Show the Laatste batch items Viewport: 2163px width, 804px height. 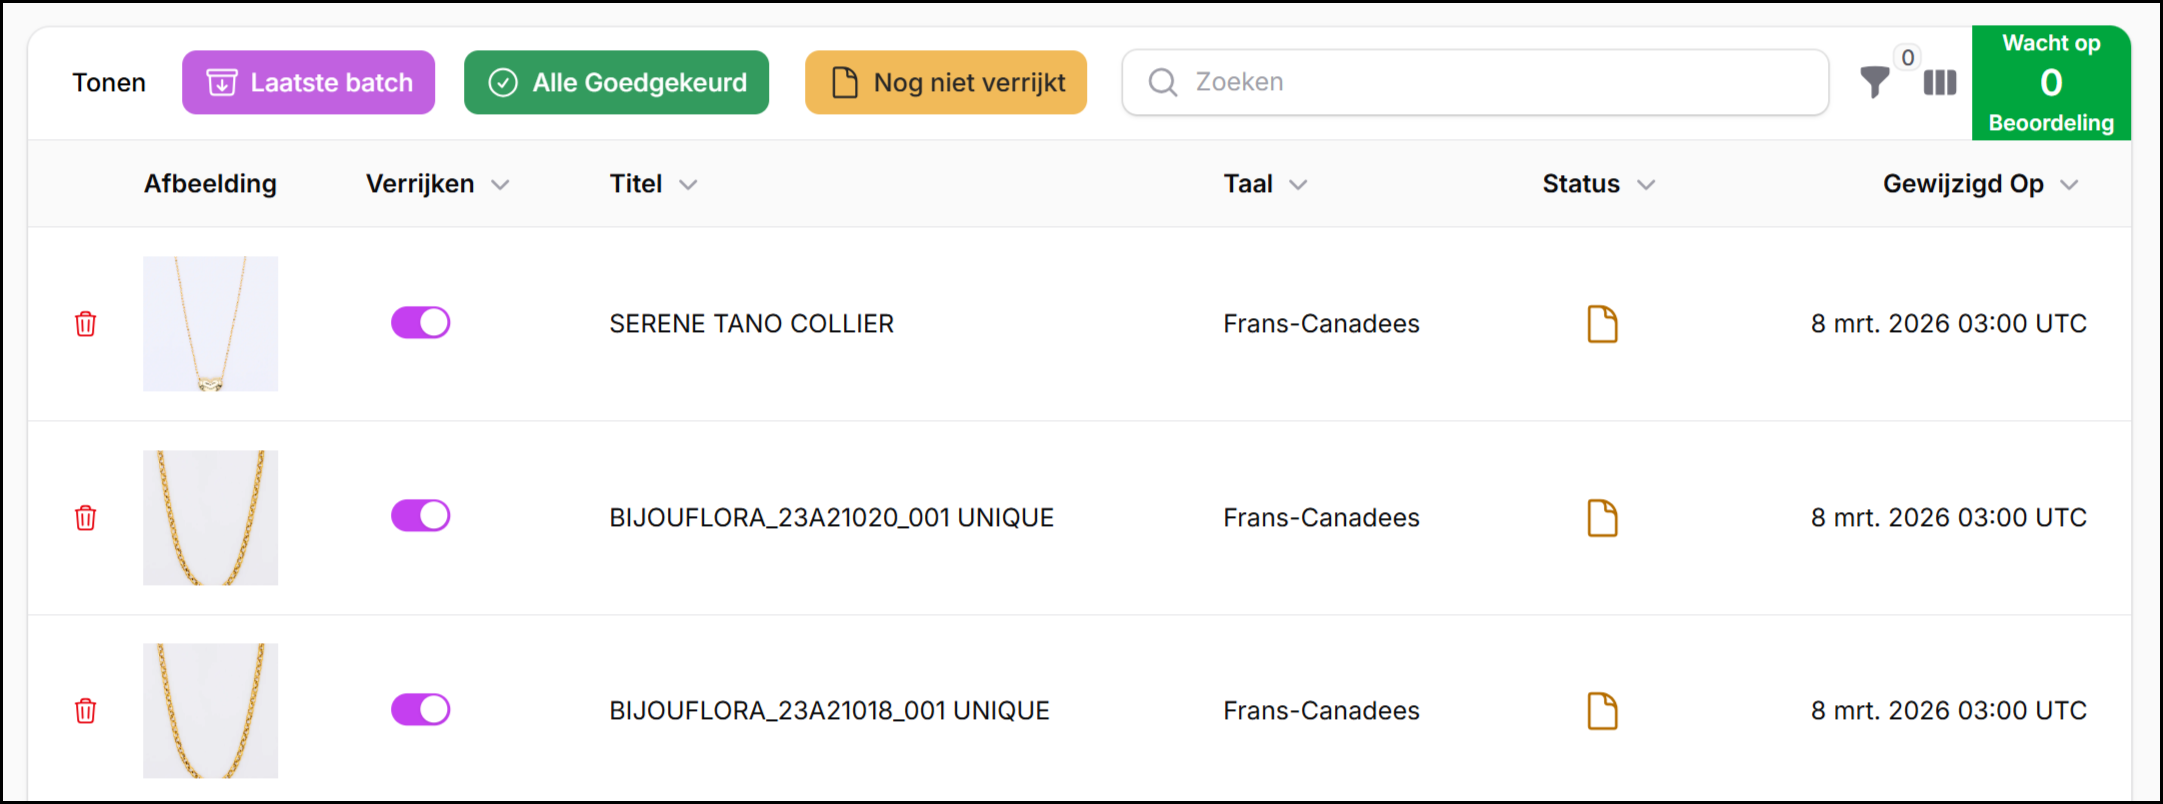point(308,83)
